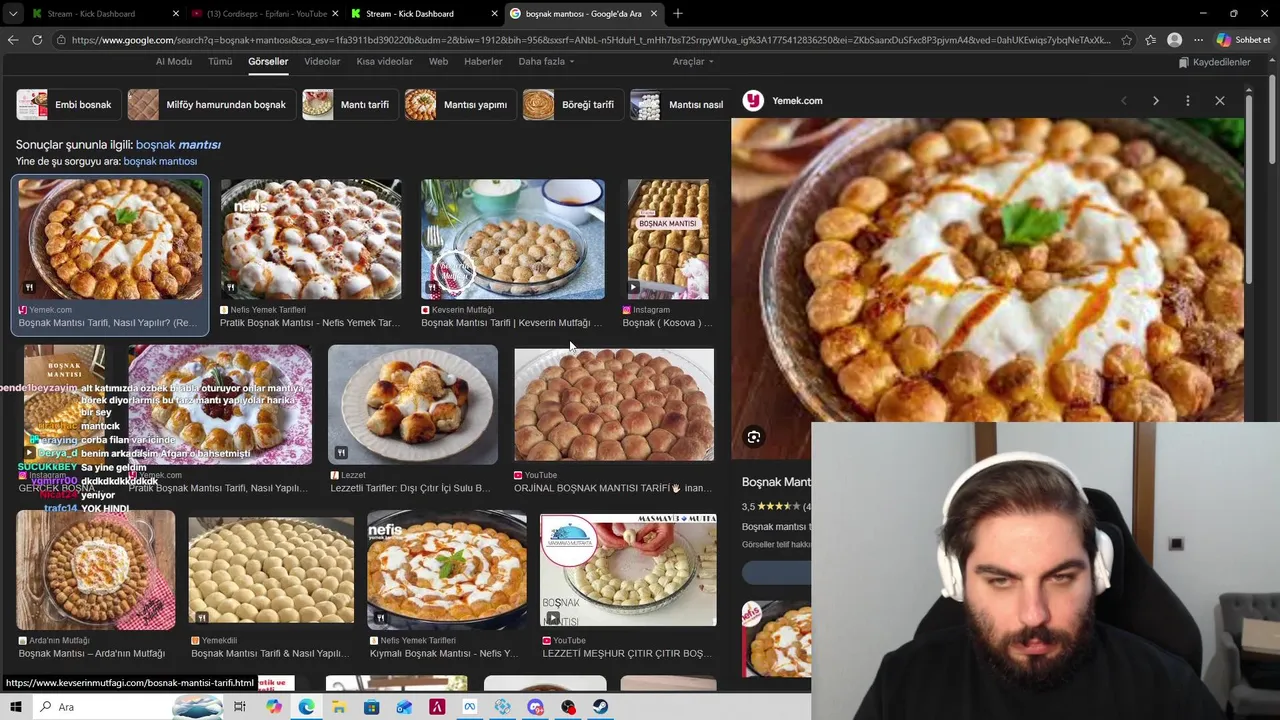Click the browser back arrow
Screen dimensions: 1280x720
[13, 40]
